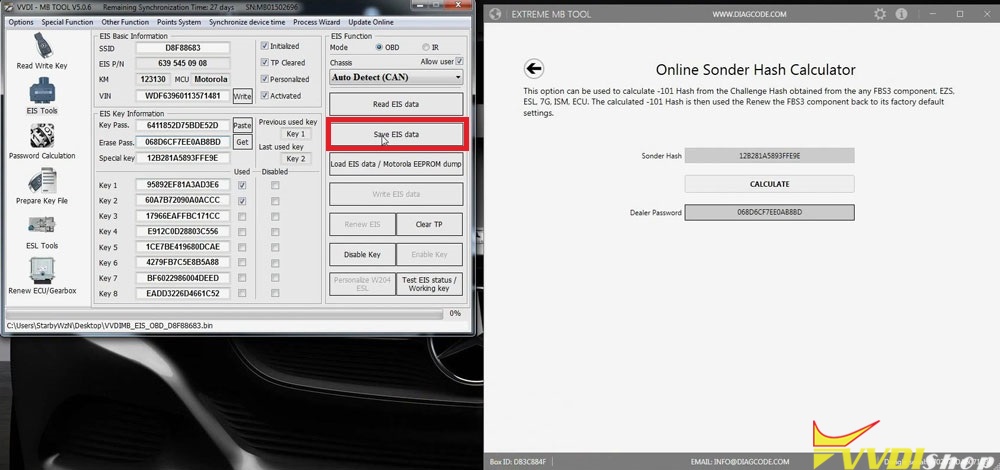
Task: Select the IR mode radio button
Action: pos(426,47)
